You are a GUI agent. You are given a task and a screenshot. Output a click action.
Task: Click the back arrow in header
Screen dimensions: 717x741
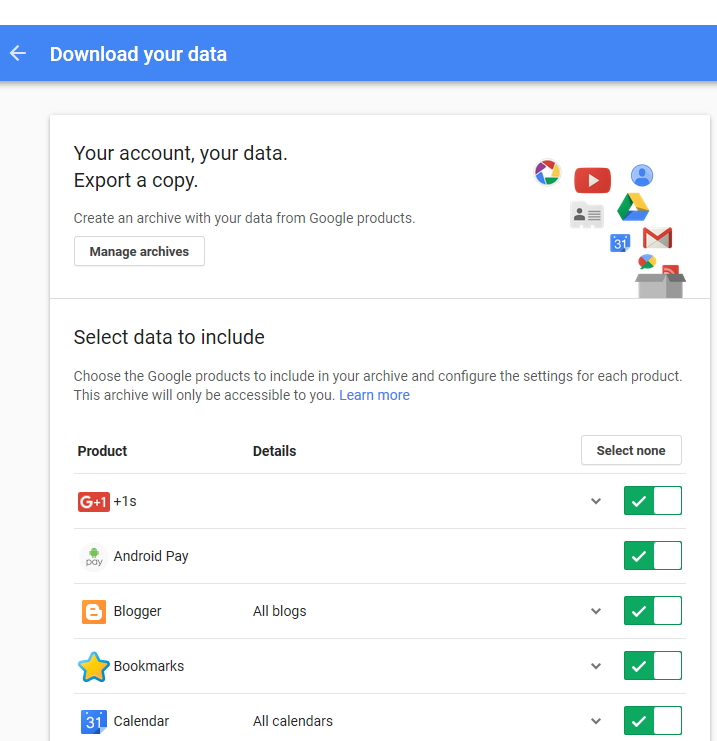(x=18, y=53)
